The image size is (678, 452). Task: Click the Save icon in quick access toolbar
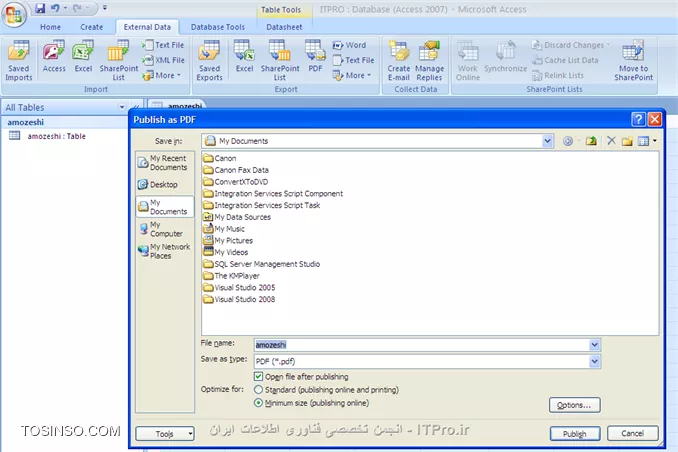(x=40, y=8)
